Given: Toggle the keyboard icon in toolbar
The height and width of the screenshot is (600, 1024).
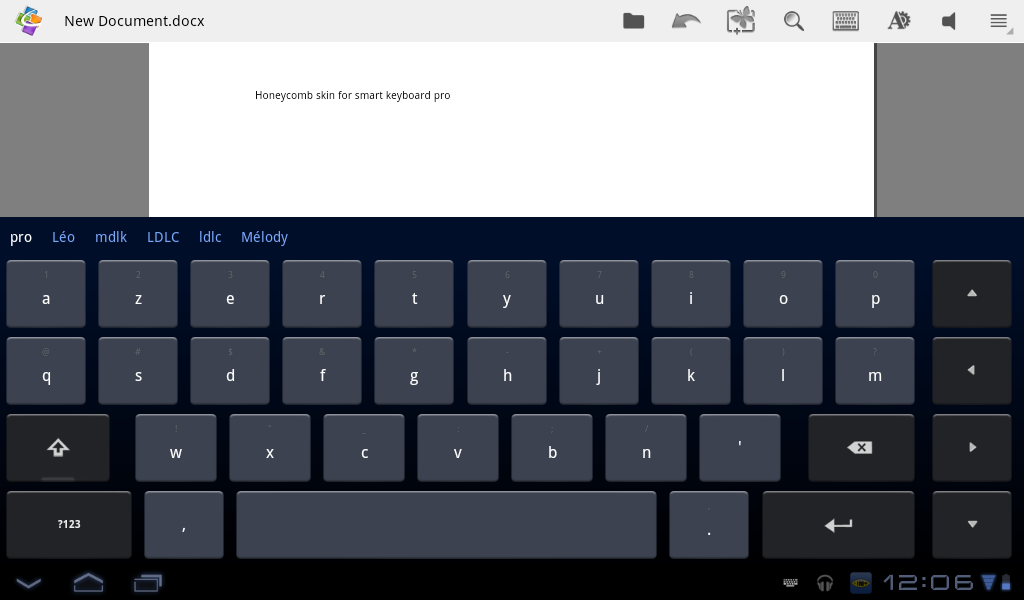Looking at the screenshot, I should (x=846, y=21).
